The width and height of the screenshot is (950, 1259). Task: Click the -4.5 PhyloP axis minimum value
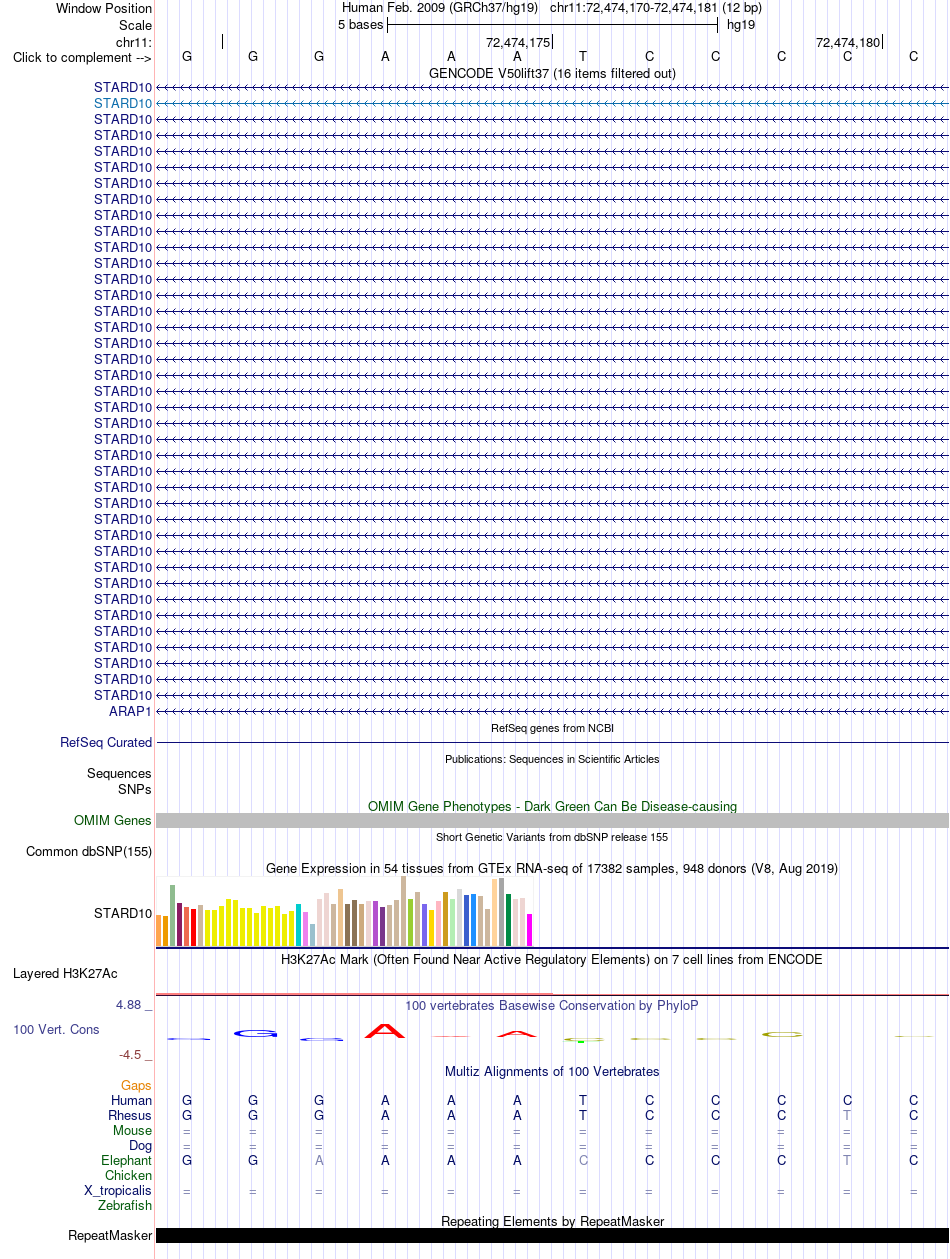coord(135,1054)
